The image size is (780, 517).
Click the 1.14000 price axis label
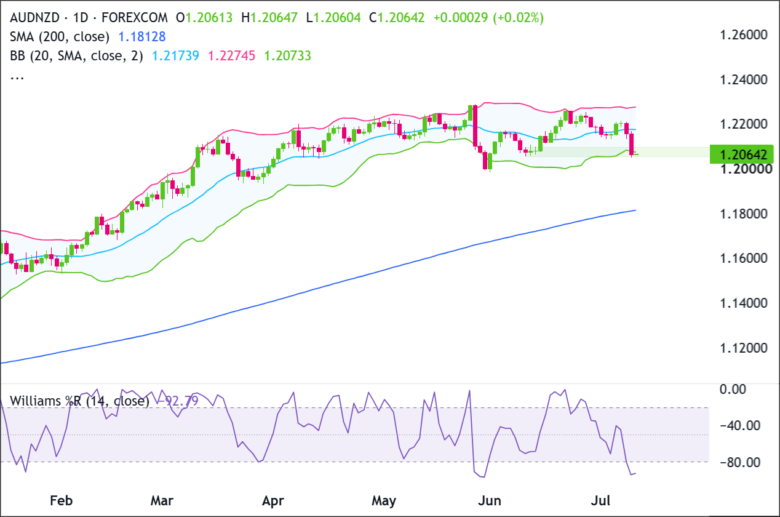coord(744,303)
